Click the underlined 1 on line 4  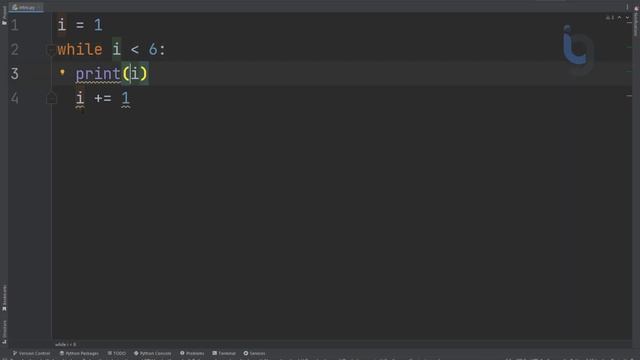[125, 98]
